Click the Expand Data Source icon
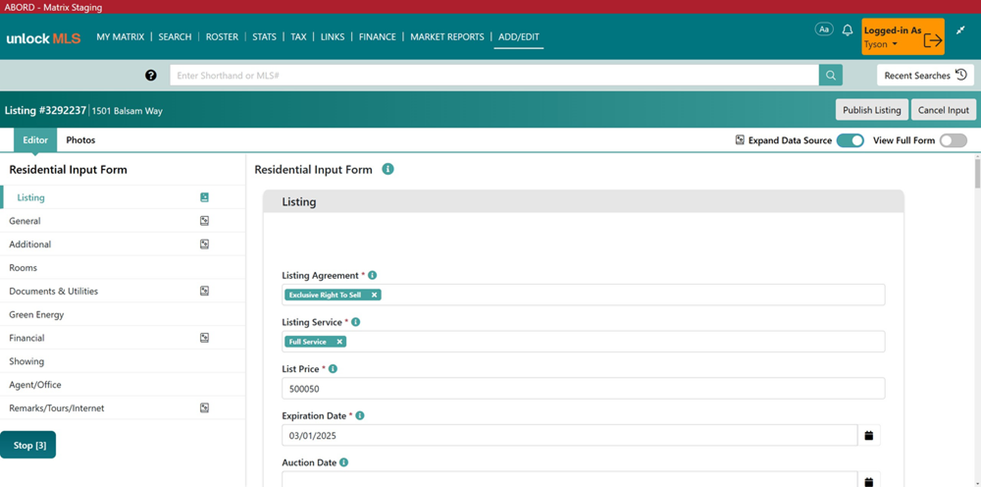This screenshot has height=487, width=981. pos(740,140)
